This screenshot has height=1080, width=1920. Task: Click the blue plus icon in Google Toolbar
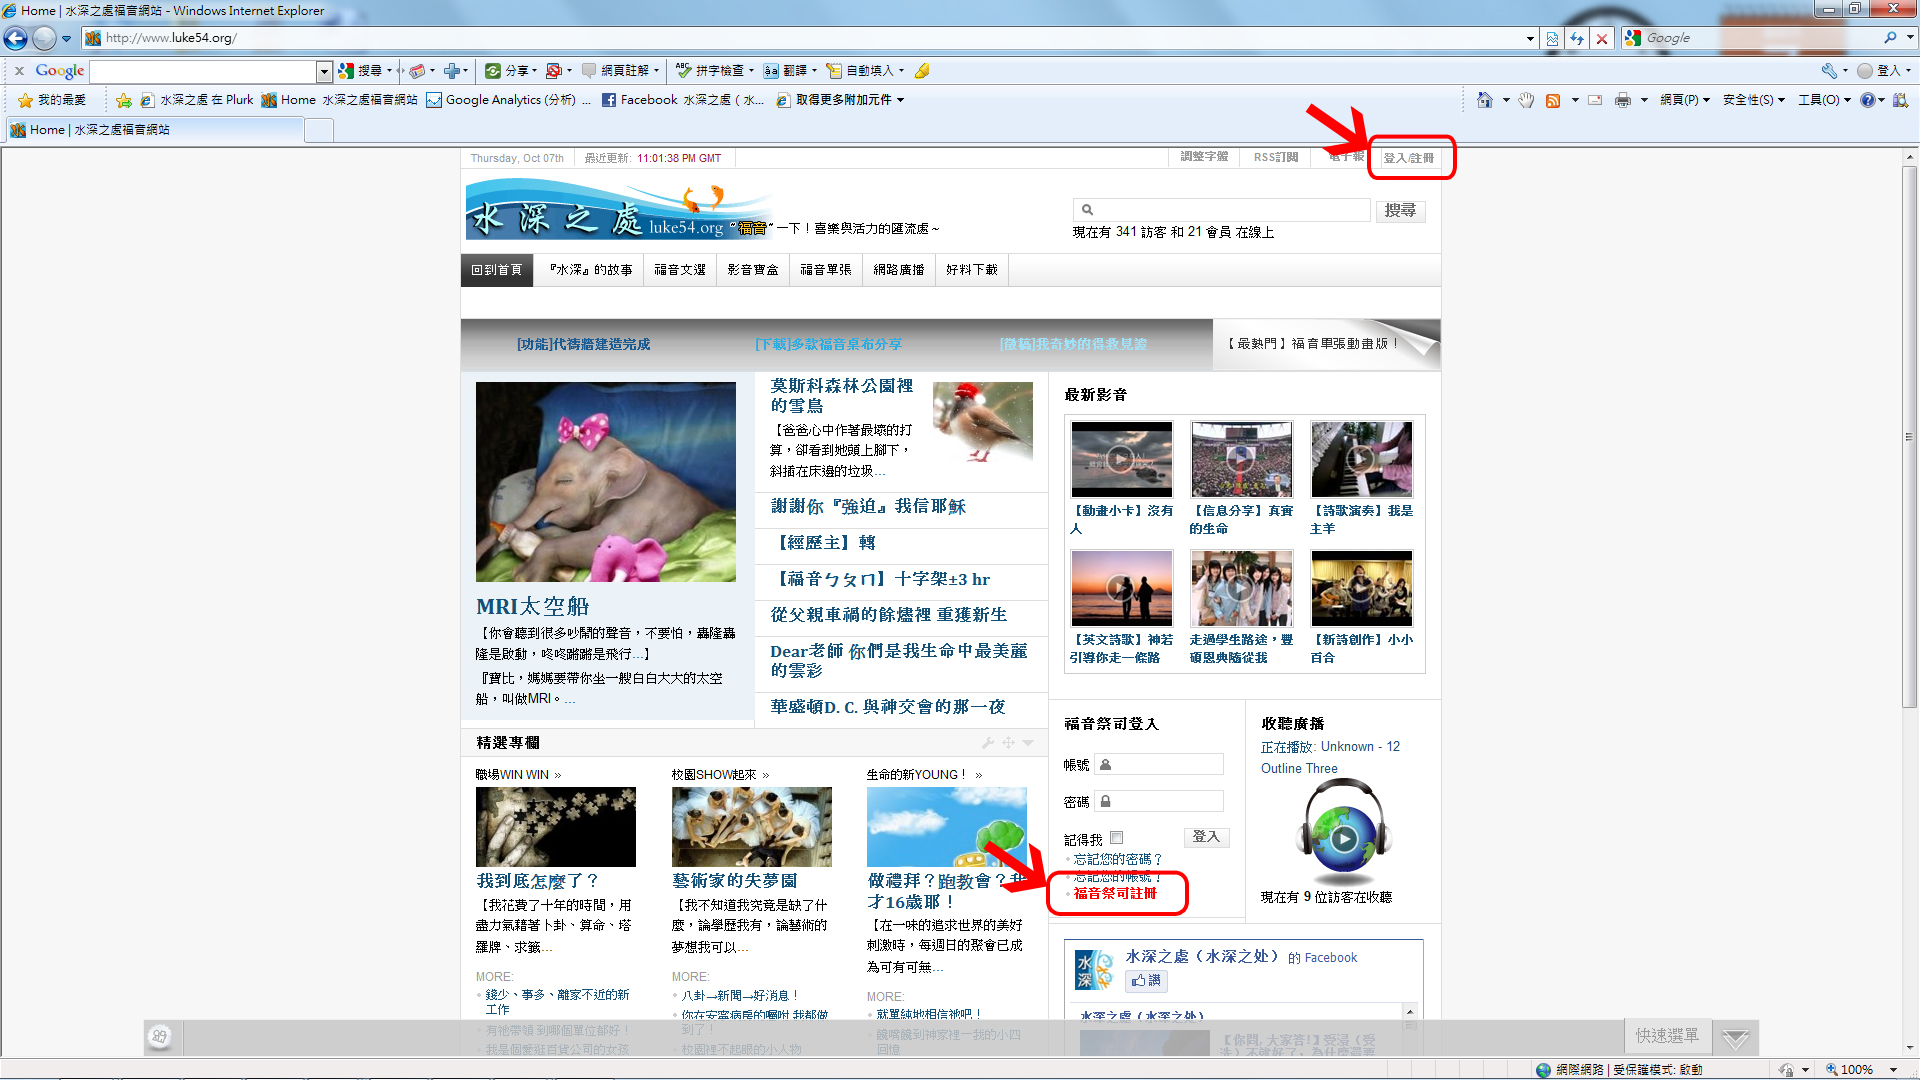tap(452, 71)
